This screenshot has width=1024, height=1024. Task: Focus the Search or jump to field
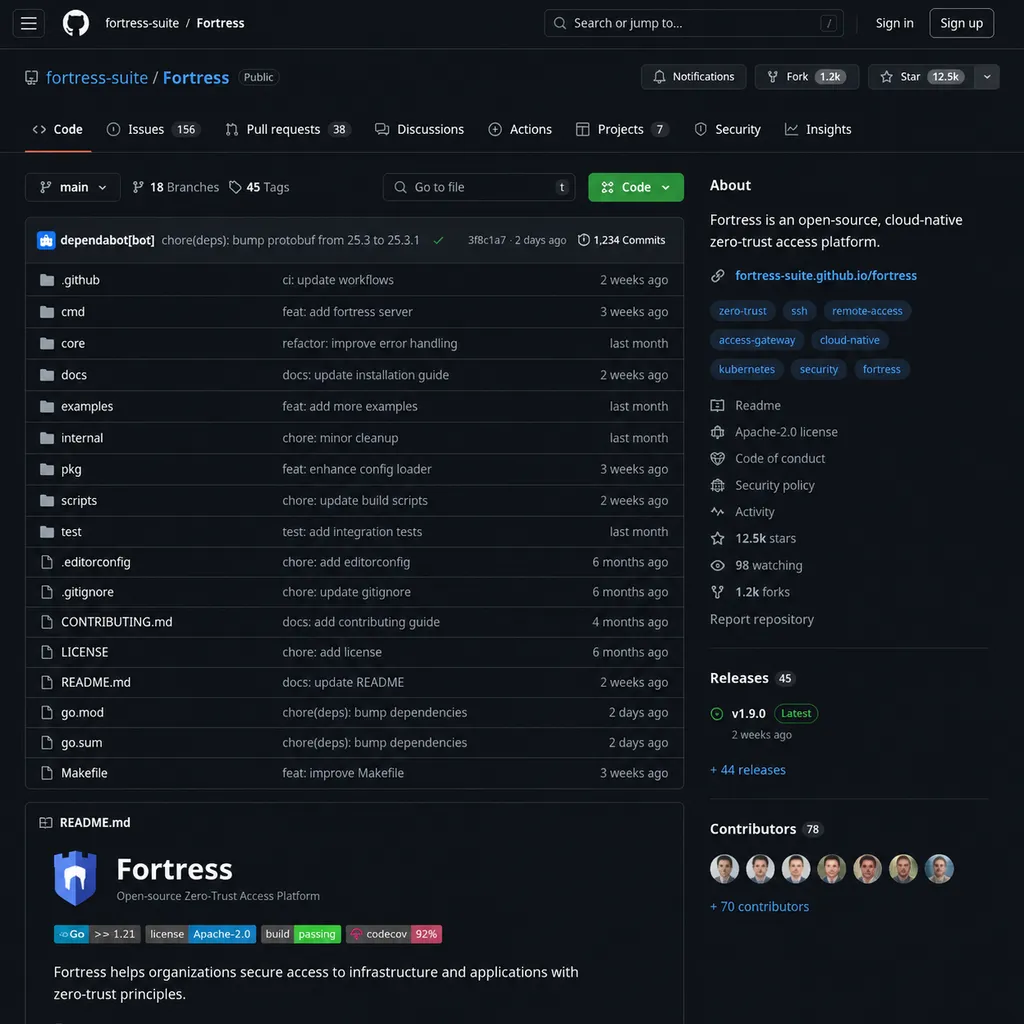tap(694, 24)
